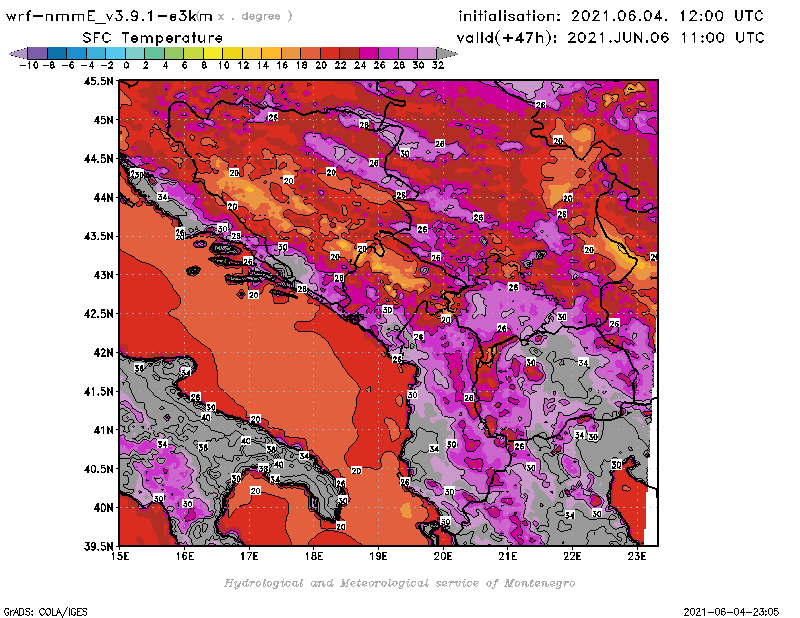Click the '22E' longitude axis label
Screen dimensions: 800x618
coord(572,556)
